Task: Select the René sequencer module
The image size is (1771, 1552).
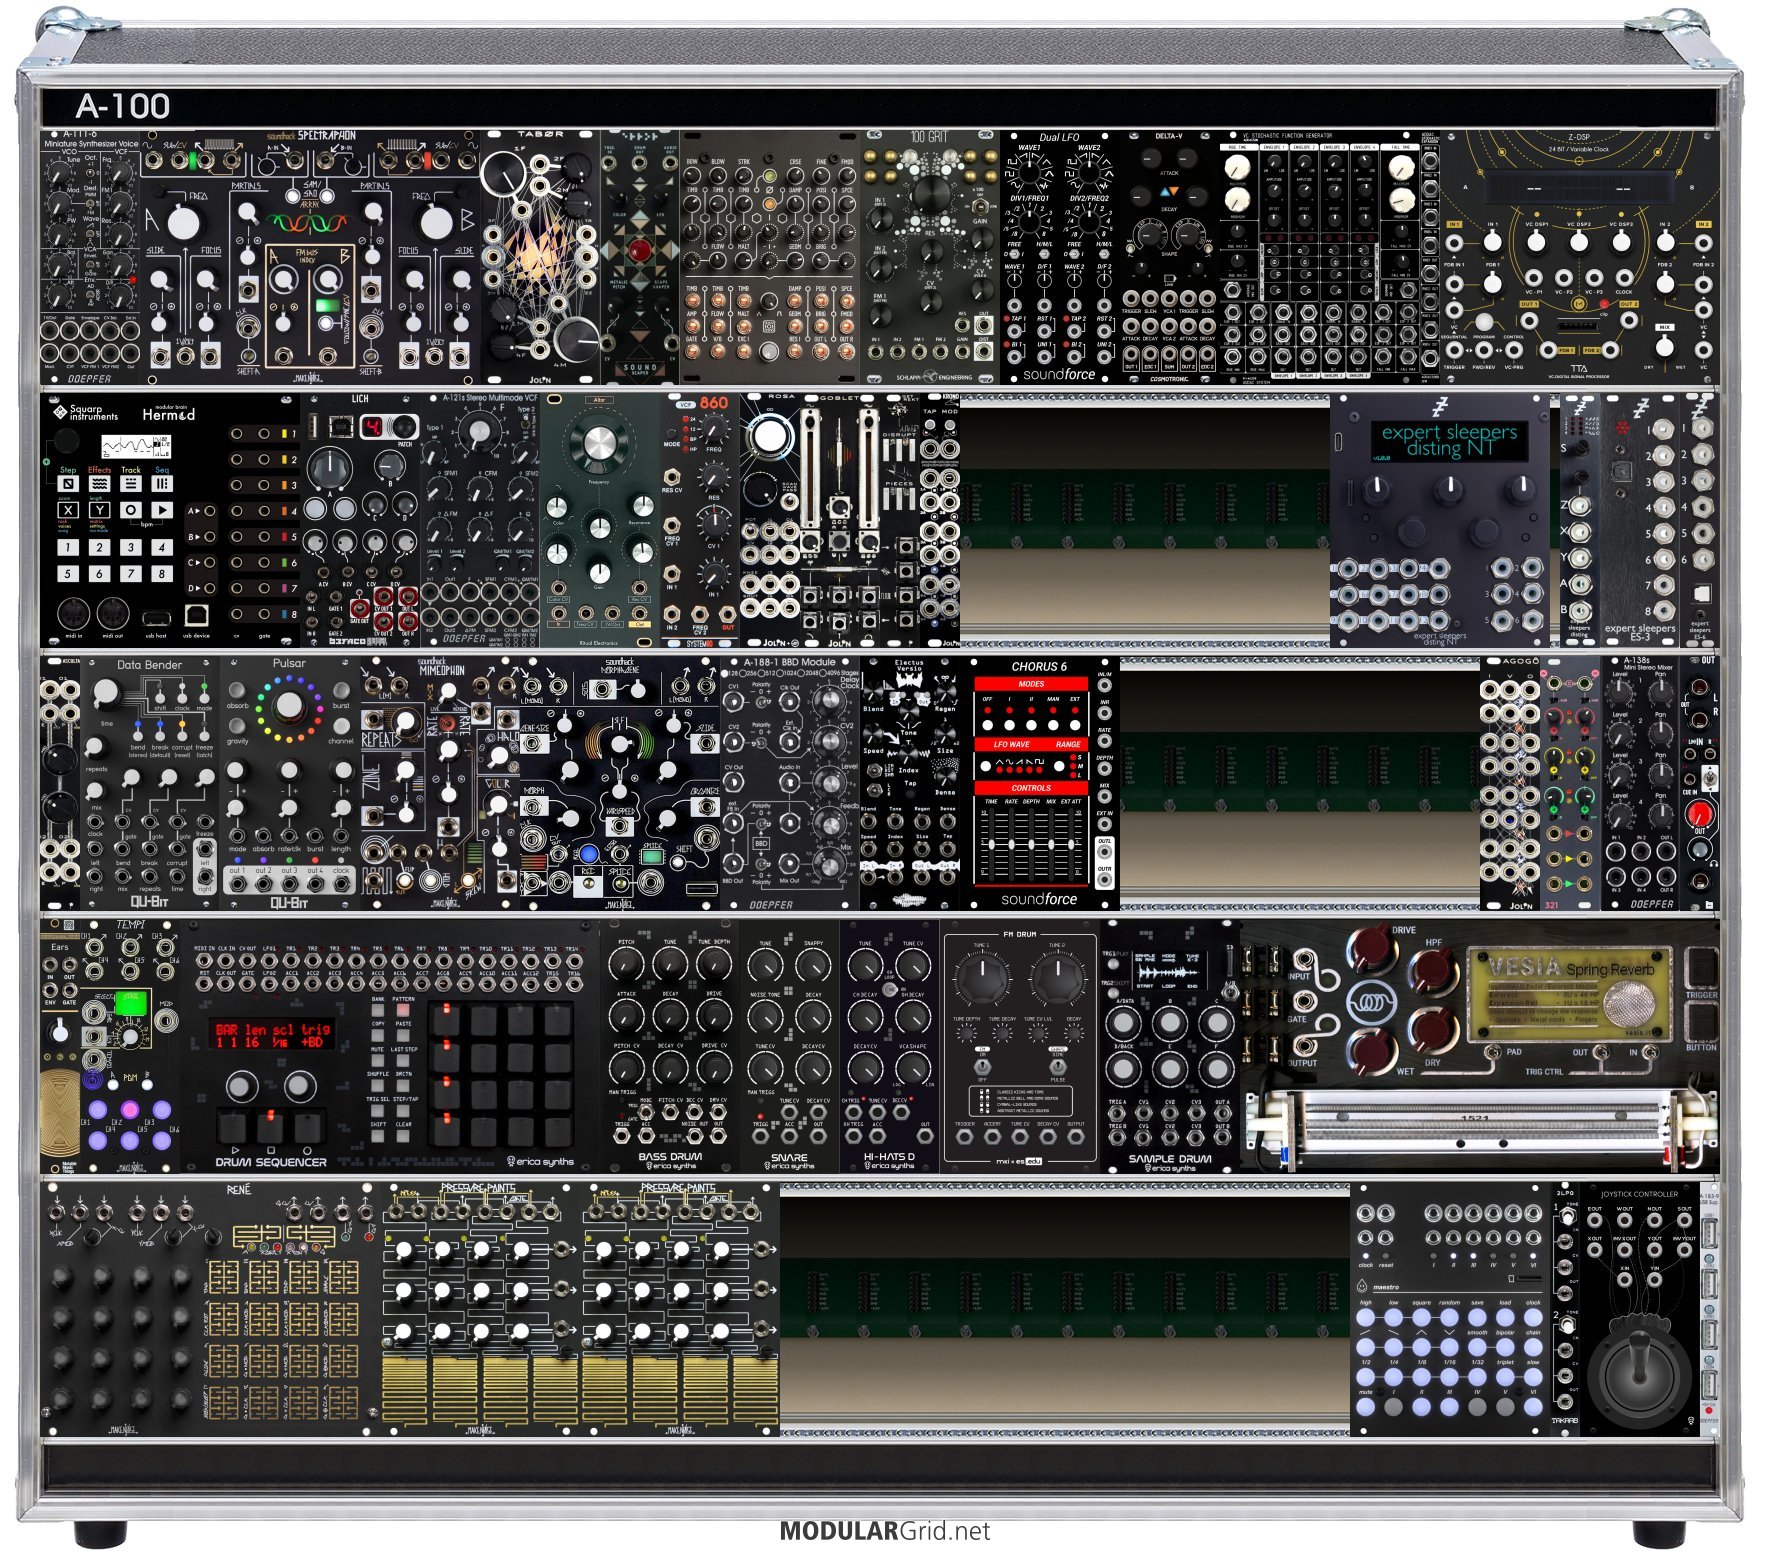Action: (x=211, y=1310)
